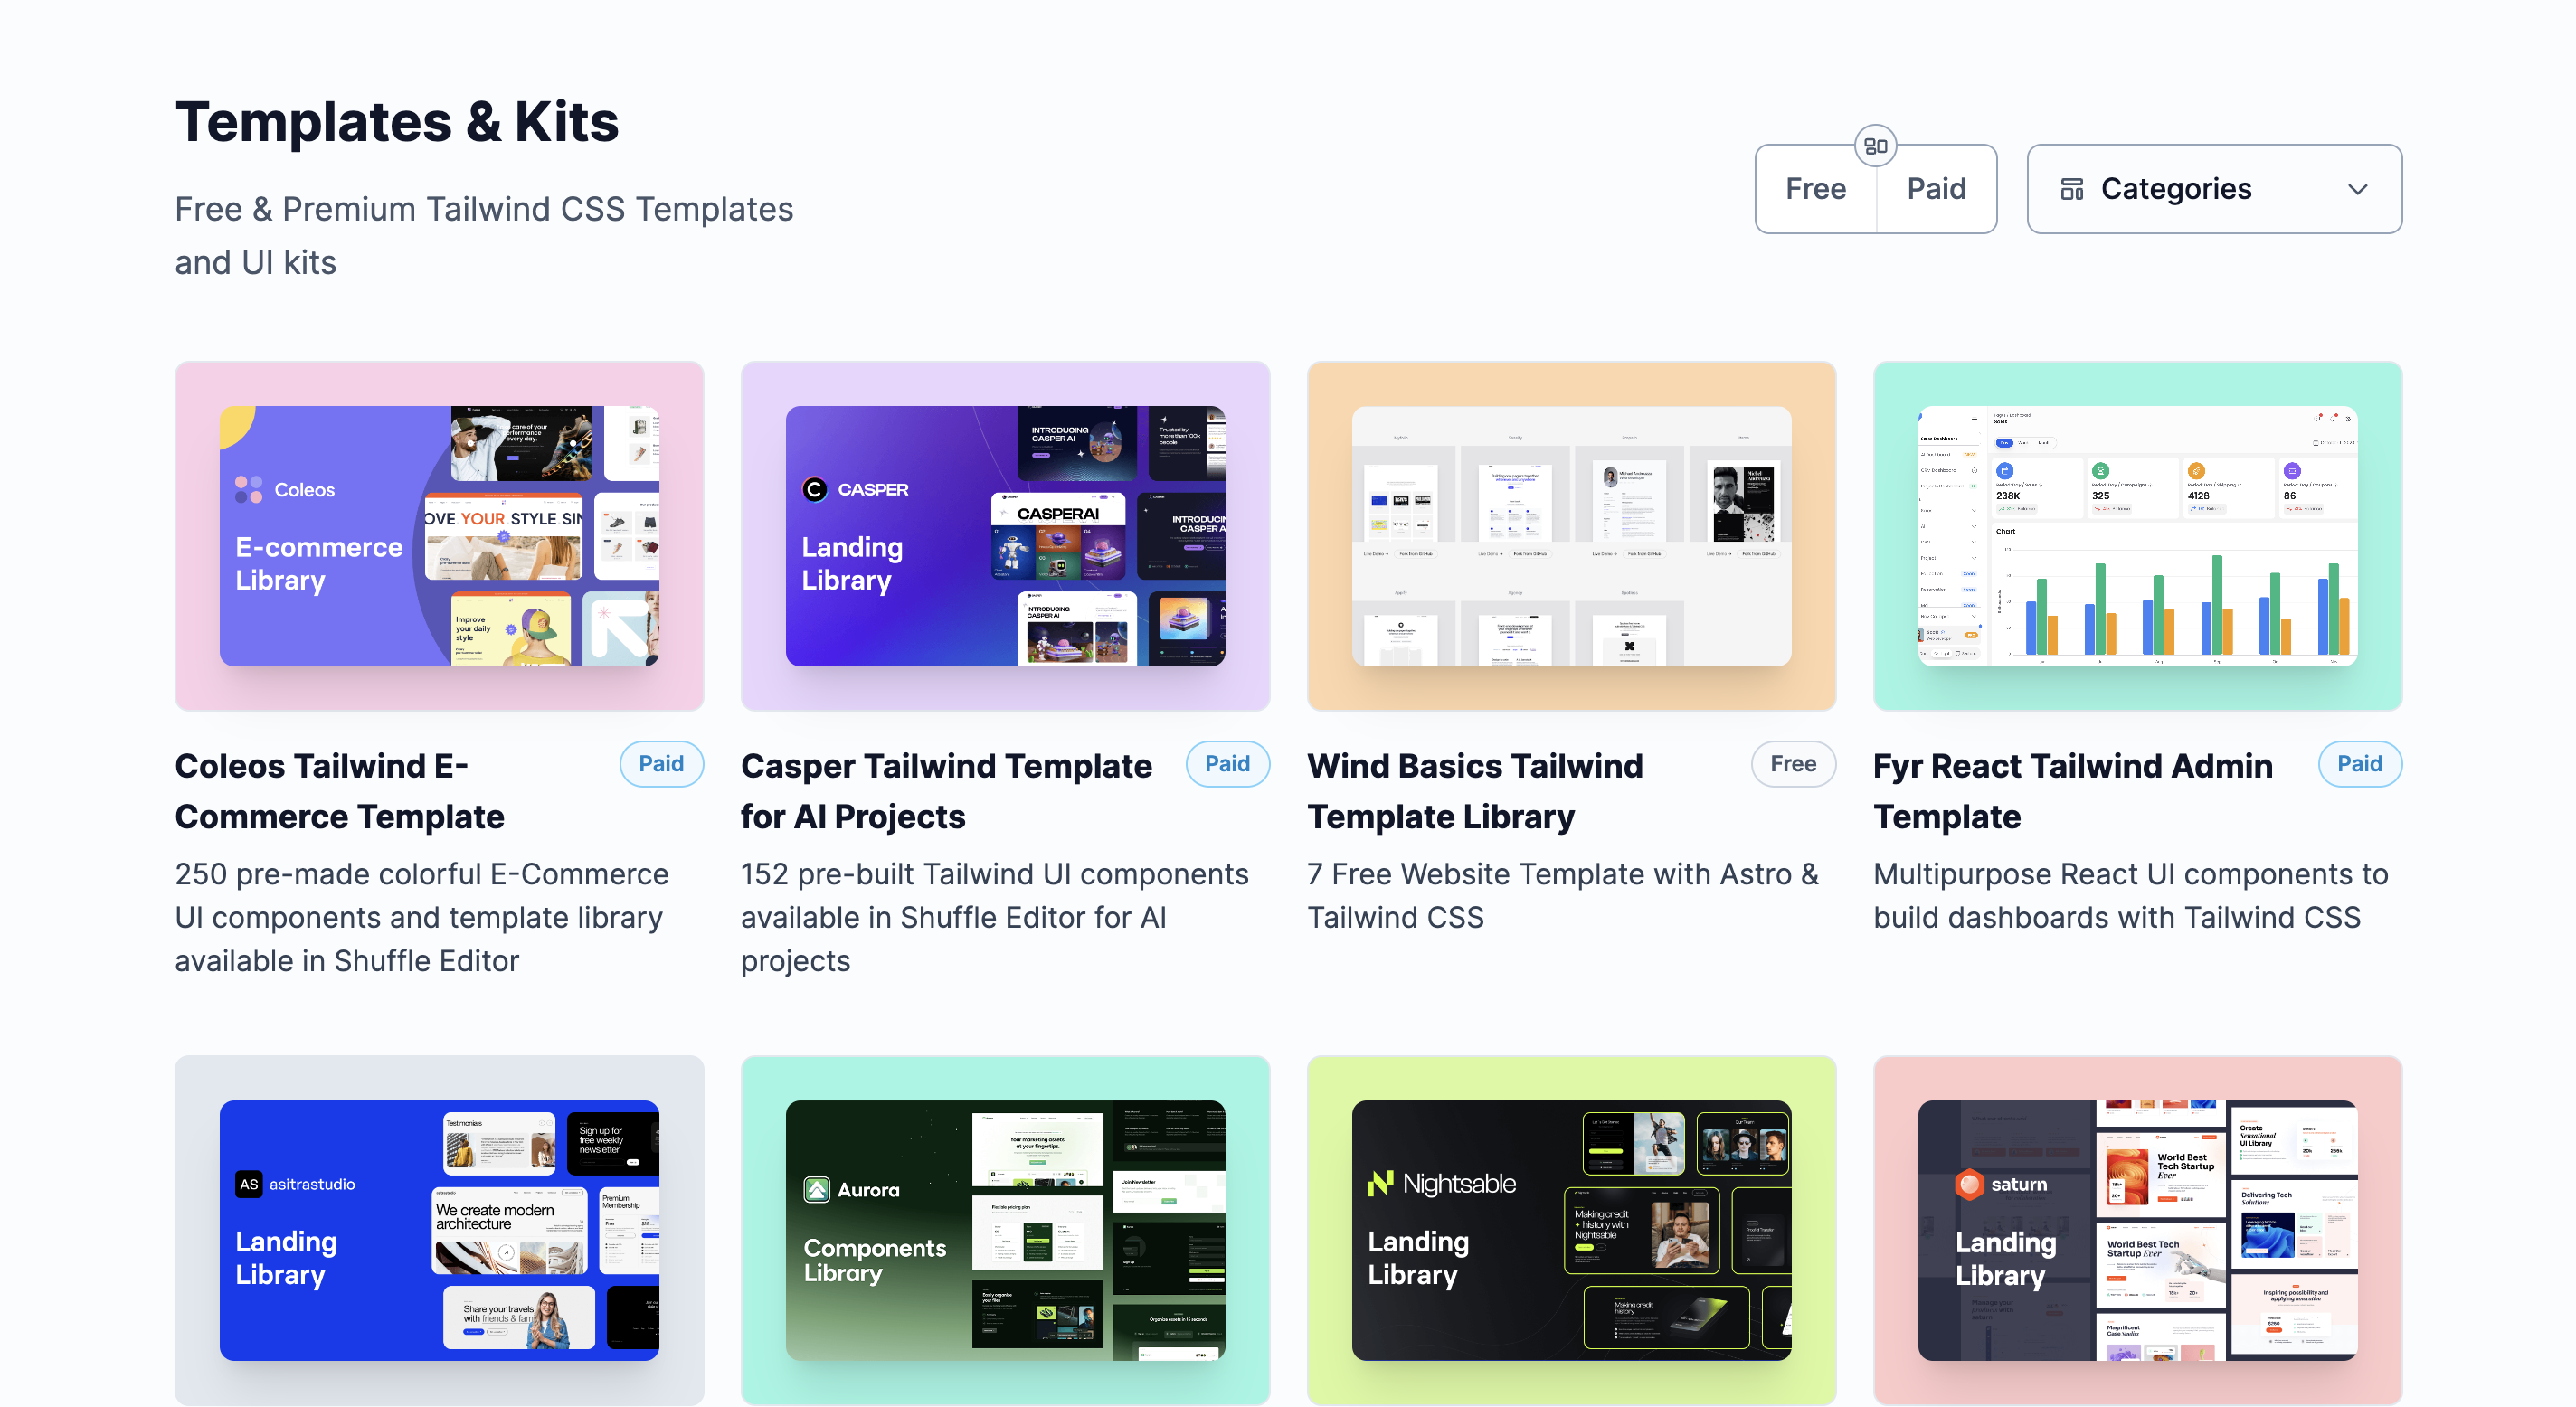Open Fyr React admin dashboard thumbnail
The width and height of the screenshot is (2576, 1407).
[2137, 536]
